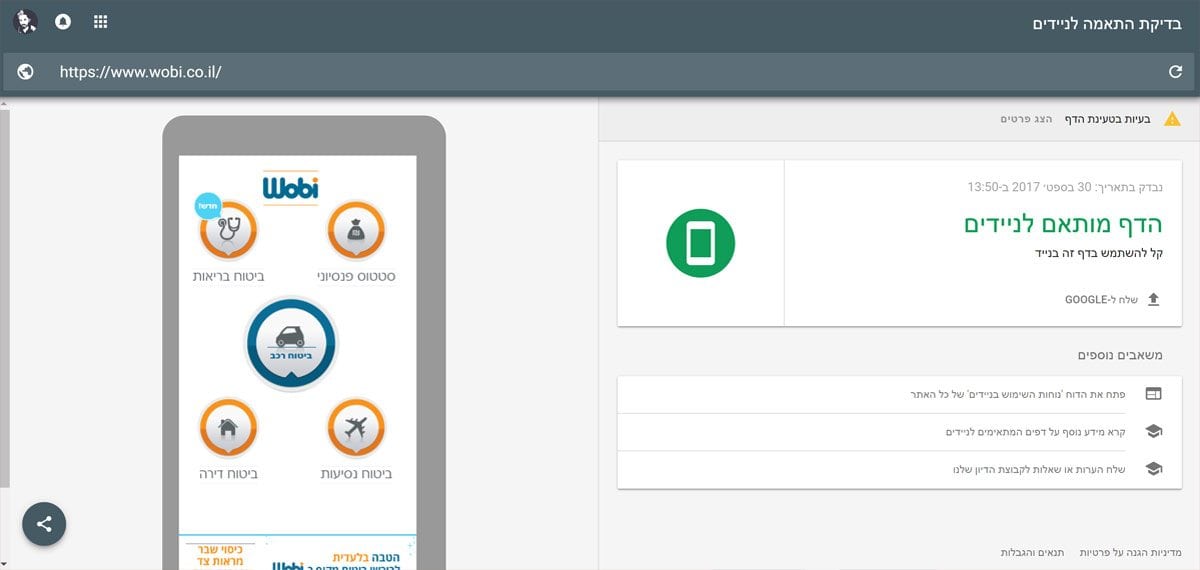
Task: Select the 'סטטוס פנסיוני' money bag icon
Action: [356, 231]
